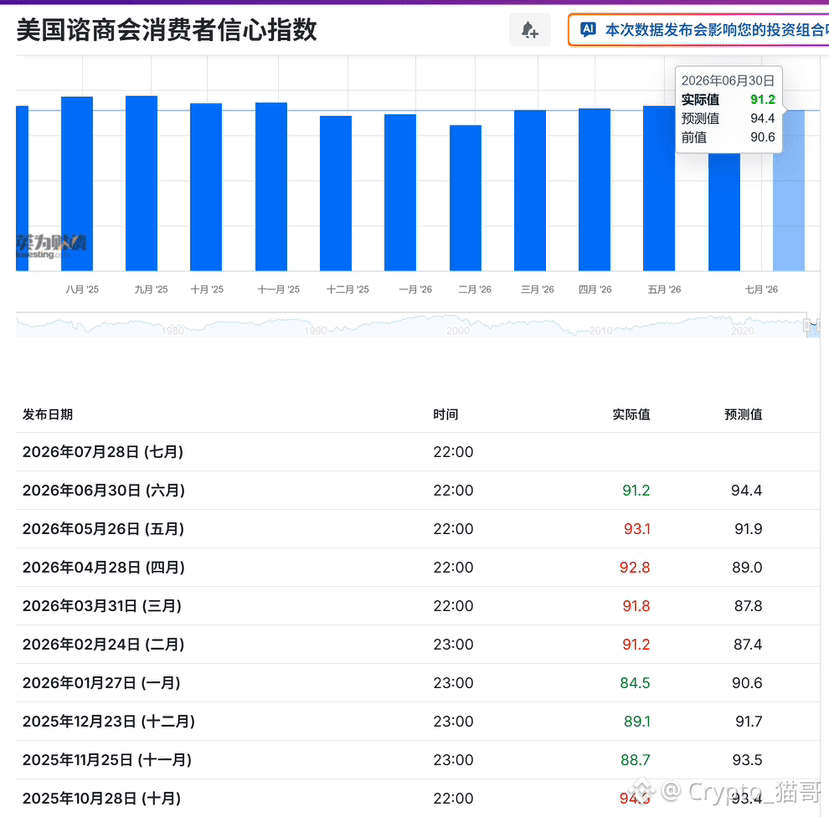Click the 实际值 column header
The image size is (829, 817).
(631, 415)
